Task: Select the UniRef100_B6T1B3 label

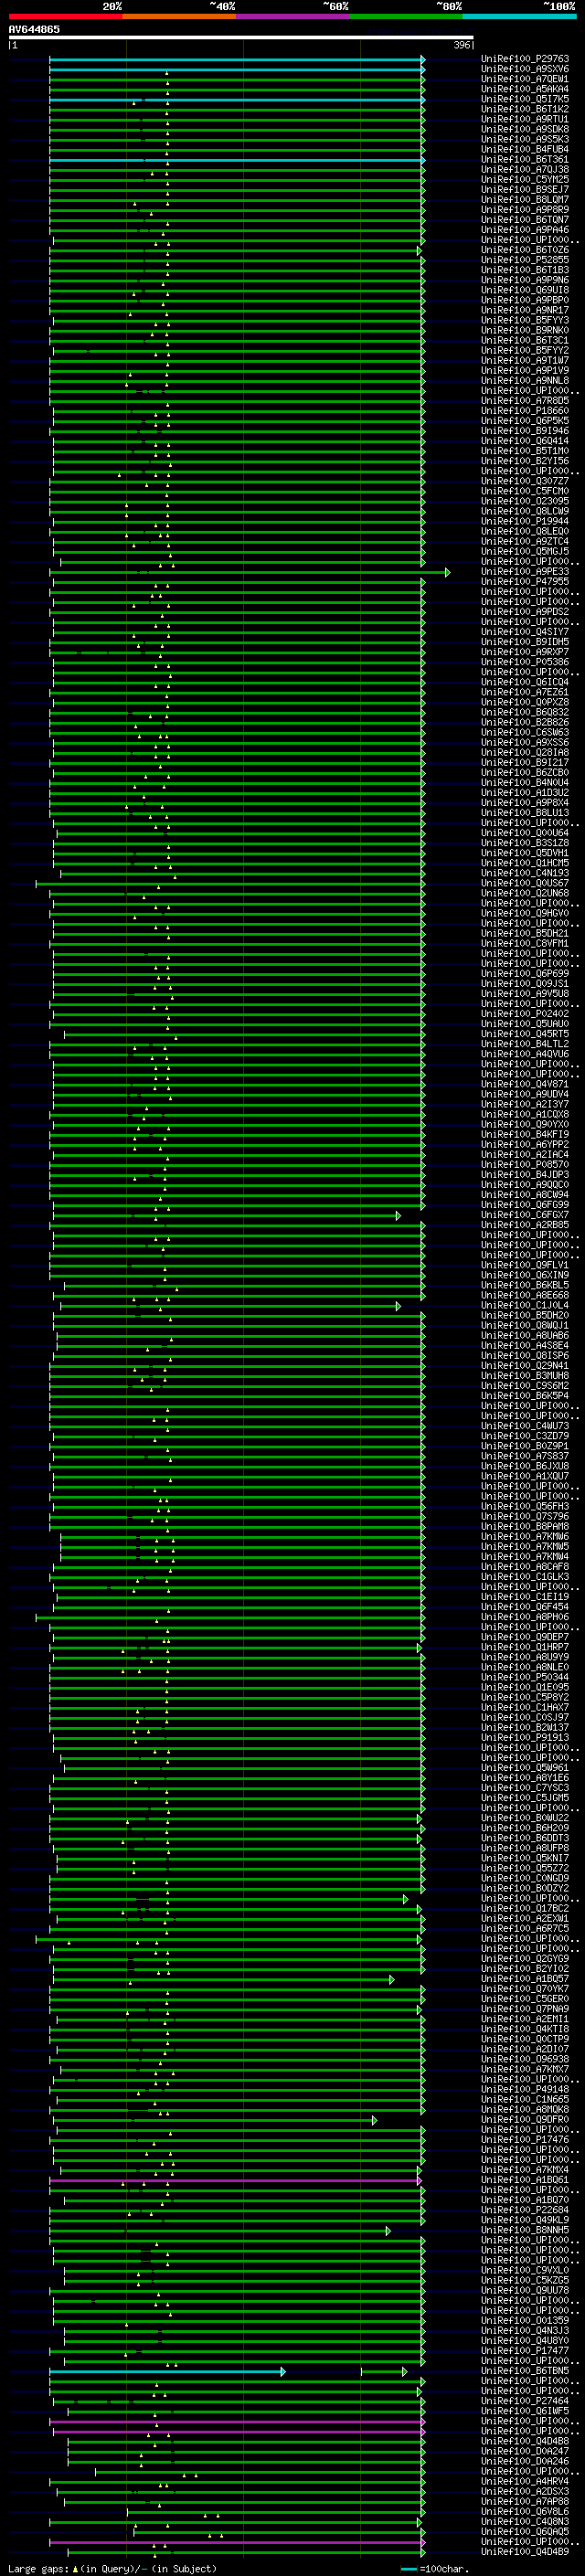Action: pos(525,270)
